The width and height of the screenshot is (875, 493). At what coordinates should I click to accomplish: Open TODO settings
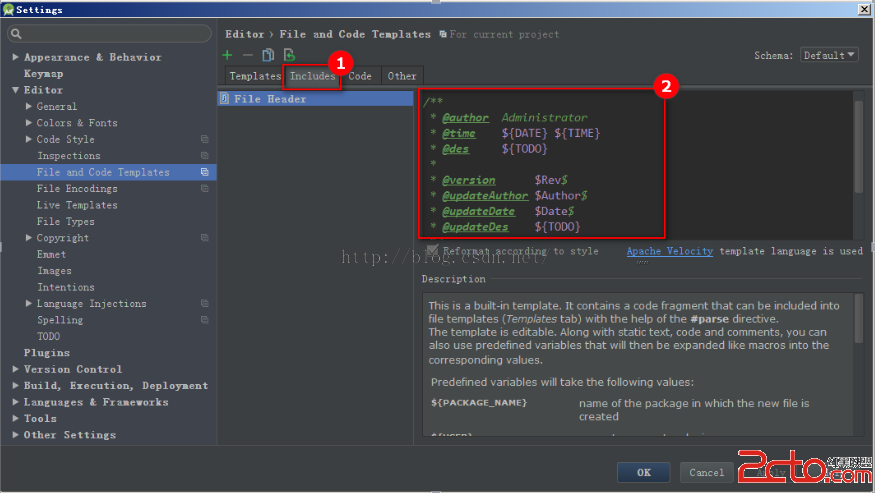tap(49, 336)
